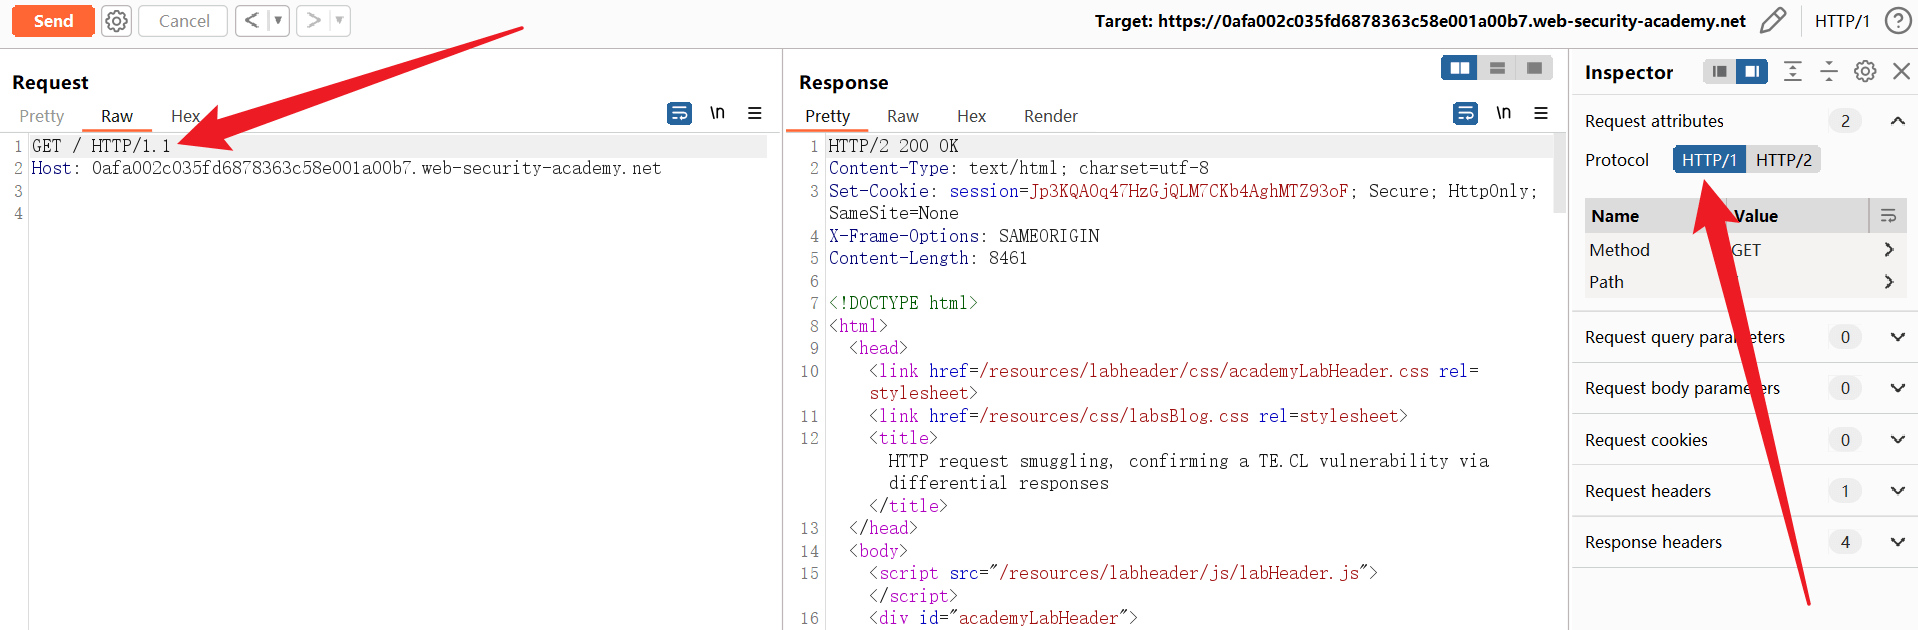This screenshot has height=630, width=1918.
Task: Click the Cancel button
Action: tap(184, 21)
